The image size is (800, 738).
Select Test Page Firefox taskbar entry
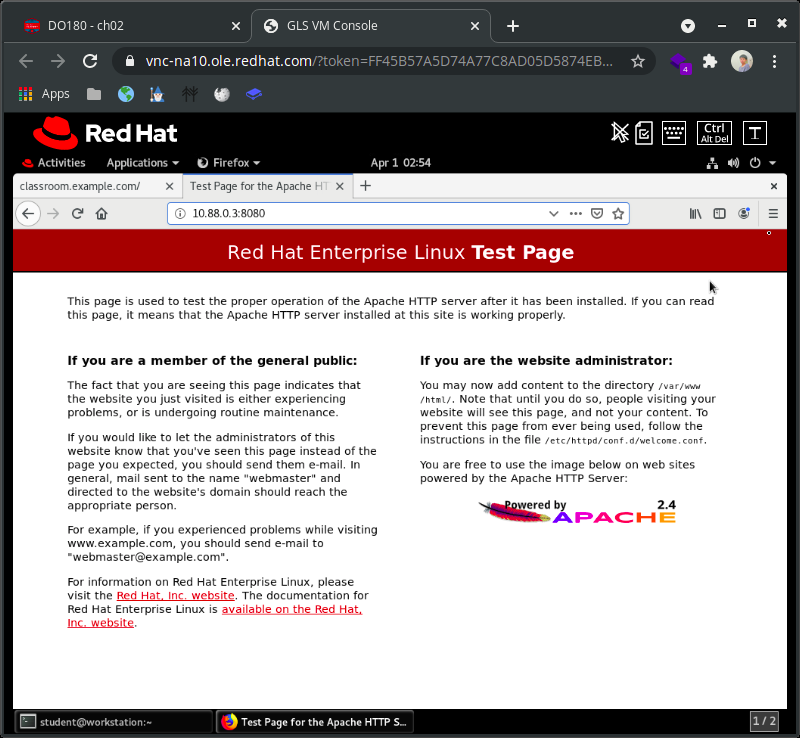click(x=315, y=722)
